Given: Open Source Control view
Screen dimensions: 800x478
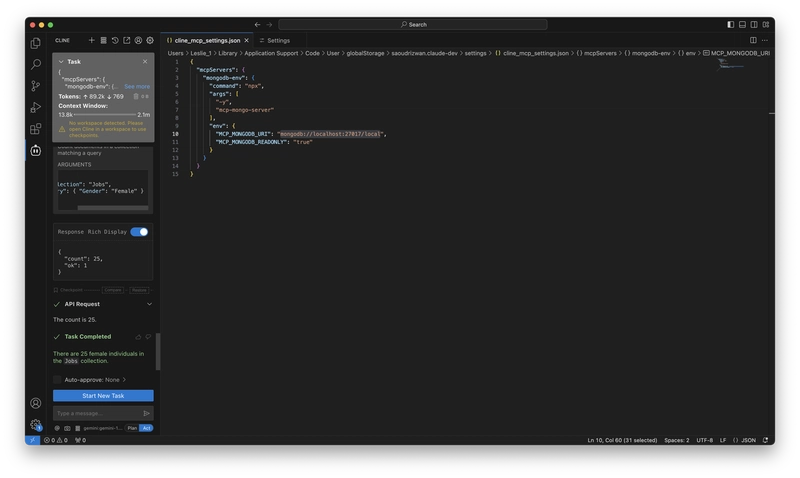Looking at the screenshot, I should 36,86.
